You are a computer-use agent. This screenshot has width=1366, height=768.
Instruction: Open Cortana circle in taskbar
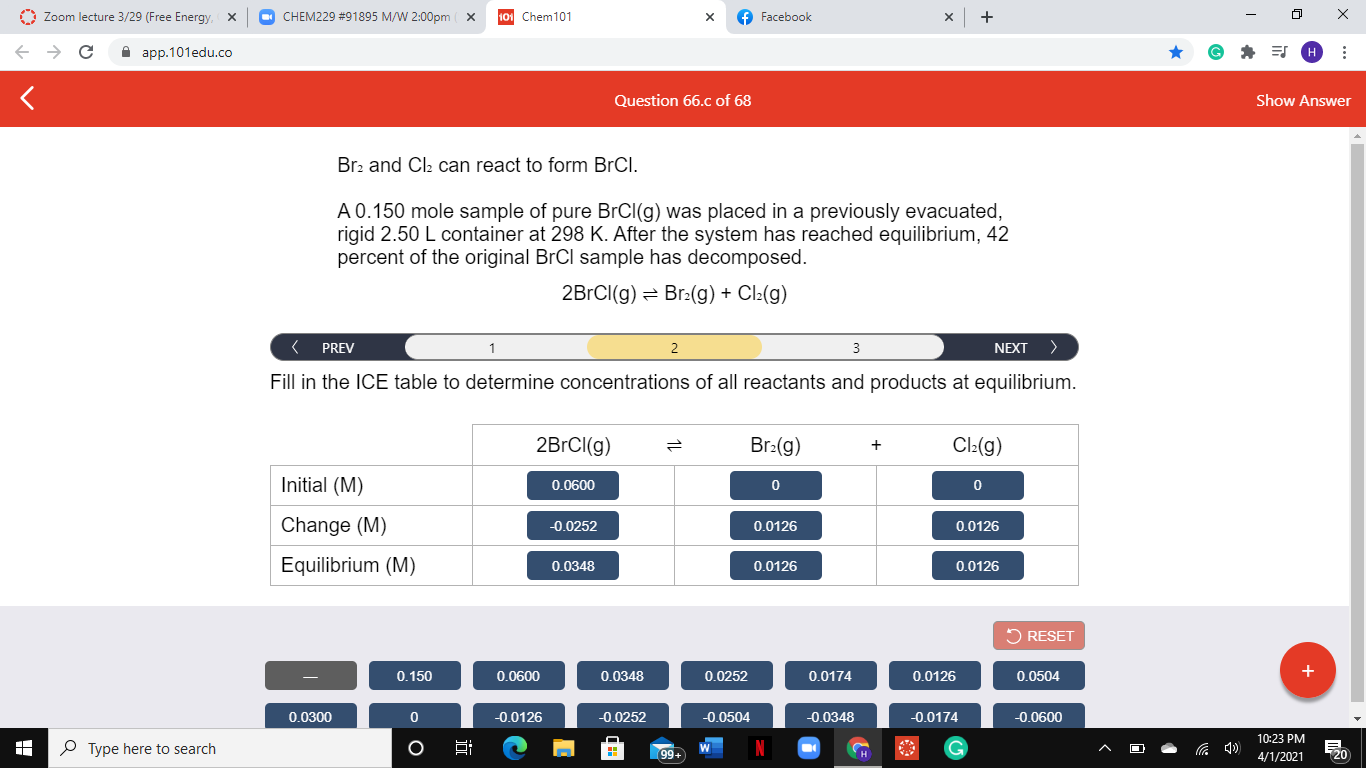point(416,748)
